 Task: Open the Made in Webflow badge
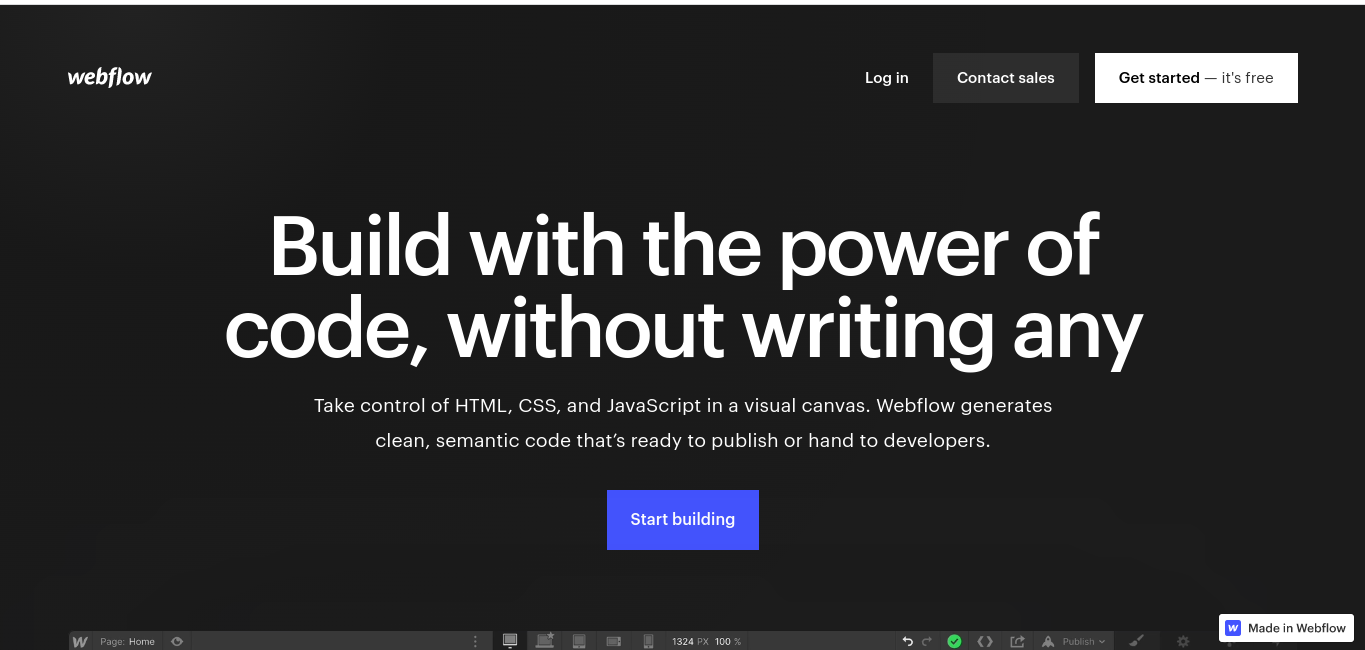[x=1286, y=628]
